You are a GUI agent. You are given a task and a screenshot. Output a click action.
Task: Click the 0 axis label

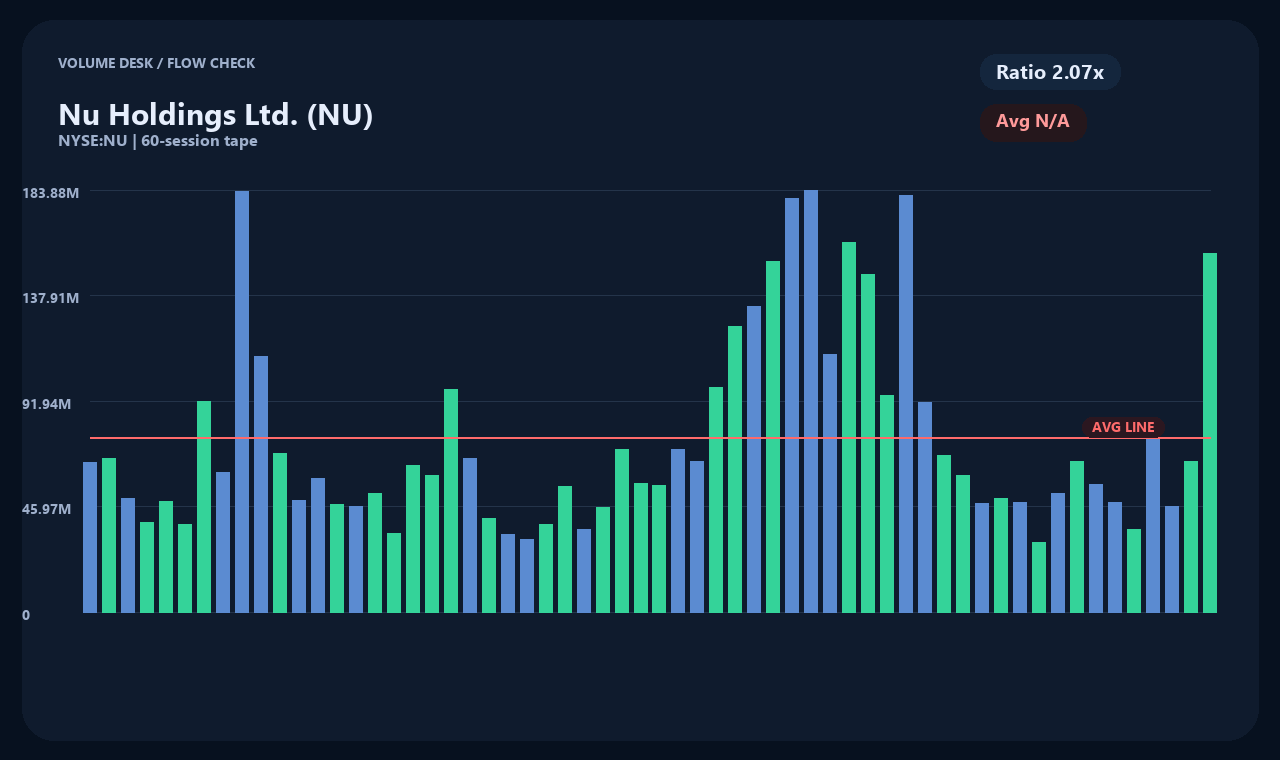click(26, 615)
